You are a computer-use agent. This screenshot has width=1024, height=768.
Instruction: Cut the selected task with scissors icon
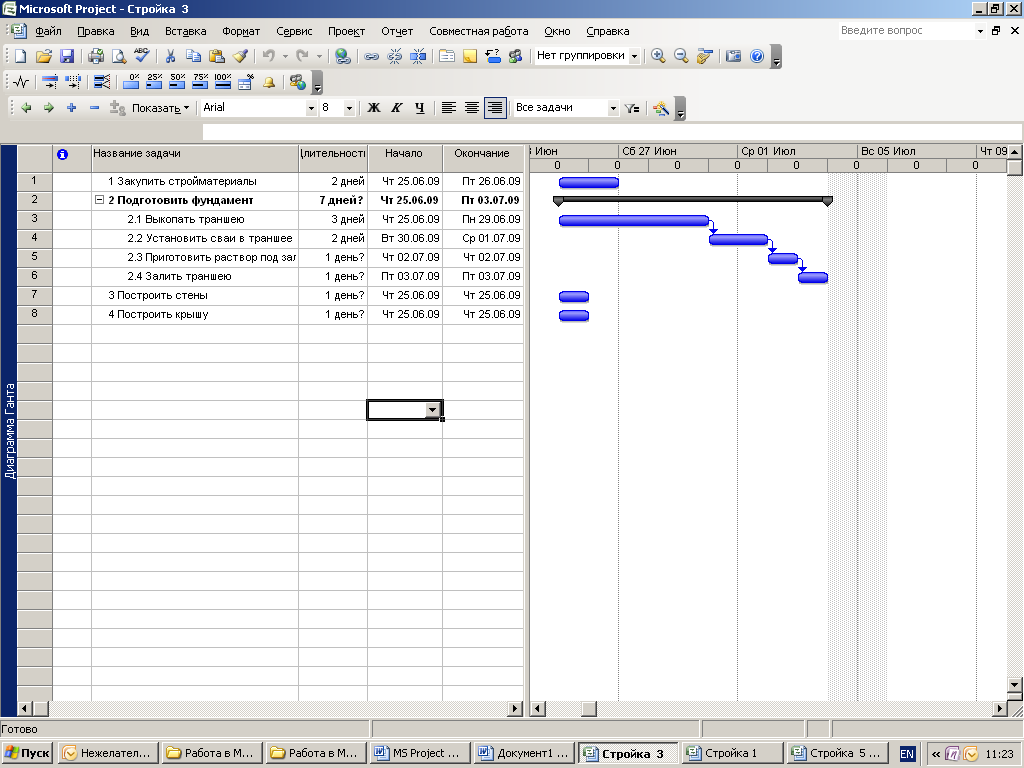pyautogui.click(x=170, y=56)
